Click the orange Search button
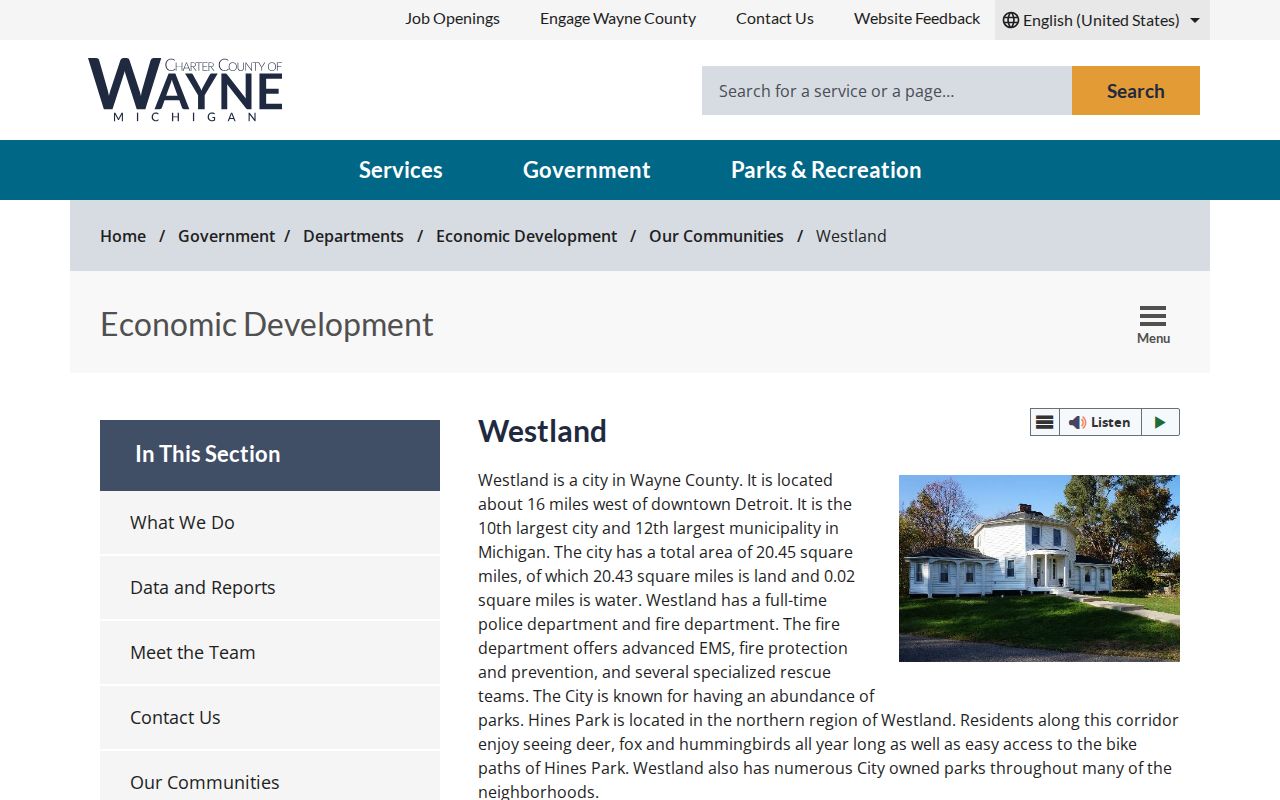This screenshot has height=800, width=1280. pos(1136,91)
